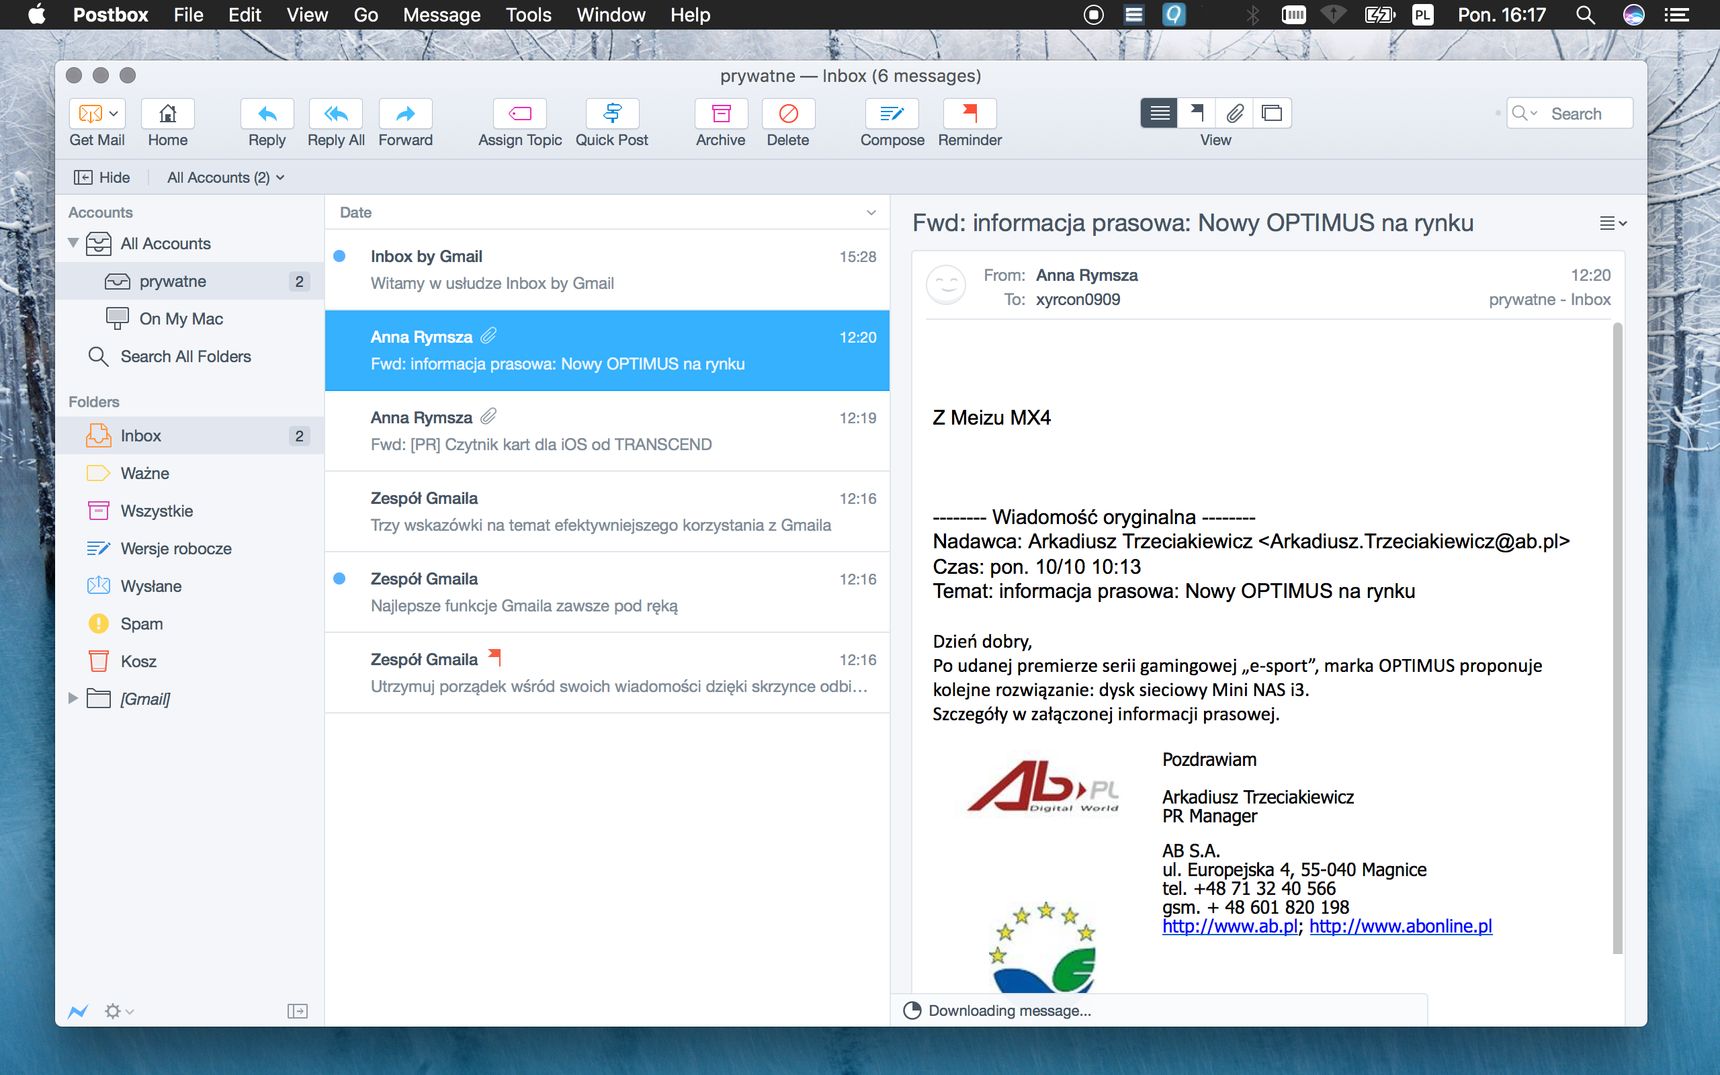Image resolution: width=1720 pixels, height=1075 pixels.
Task: Open the Ważne folder
Action: click(190, 473)
